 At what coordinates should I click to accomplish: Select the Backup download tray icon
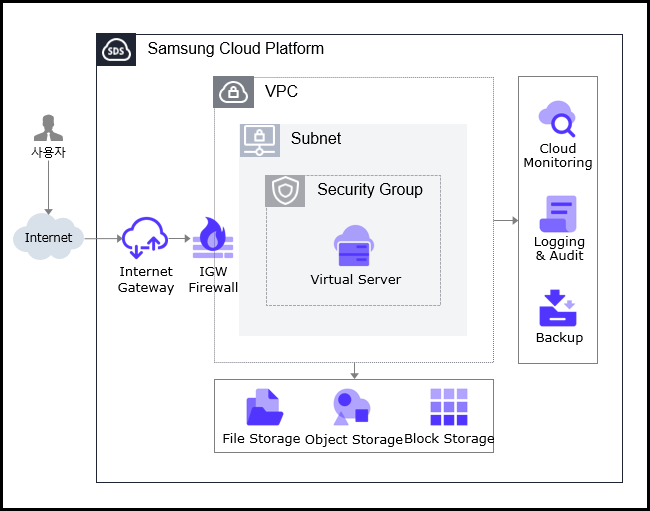pos(558,308)
